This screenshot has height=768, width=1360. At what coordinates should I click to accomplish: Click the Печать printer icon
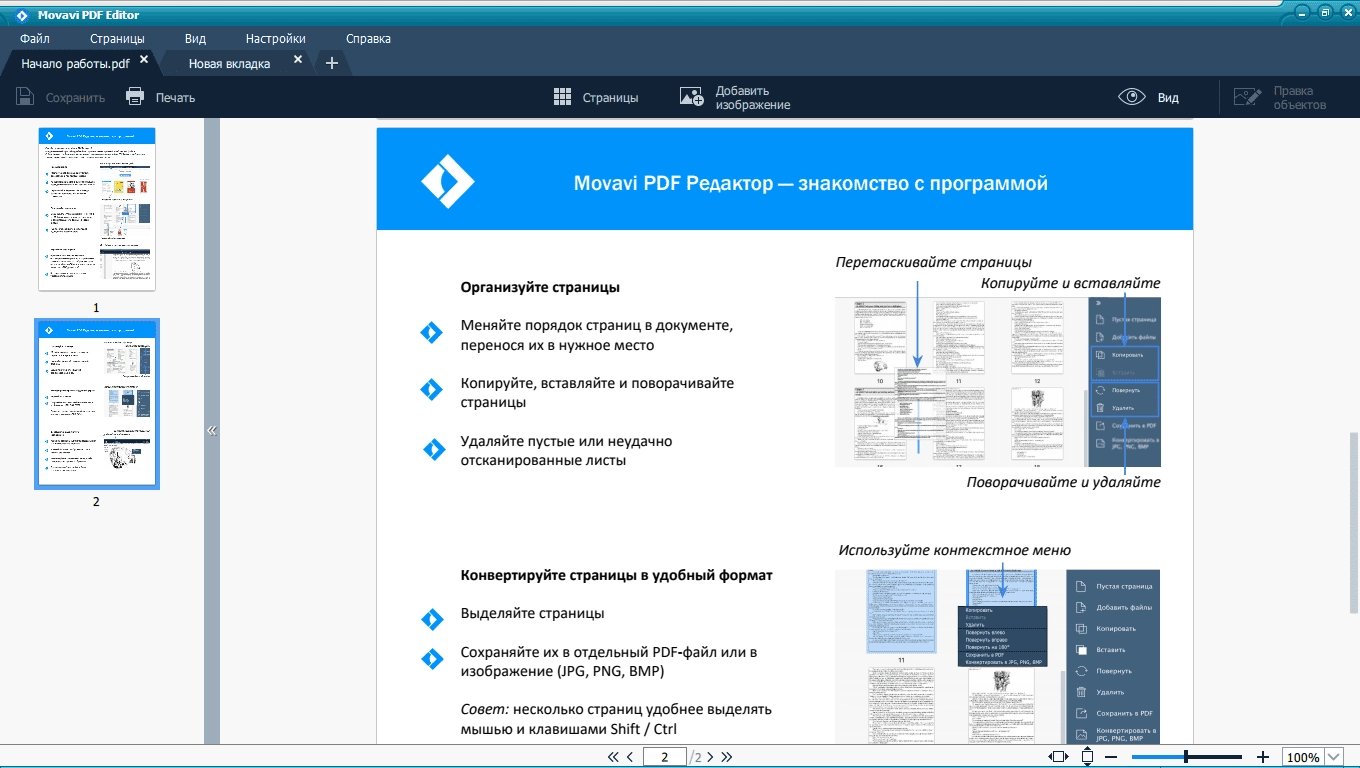135,97
